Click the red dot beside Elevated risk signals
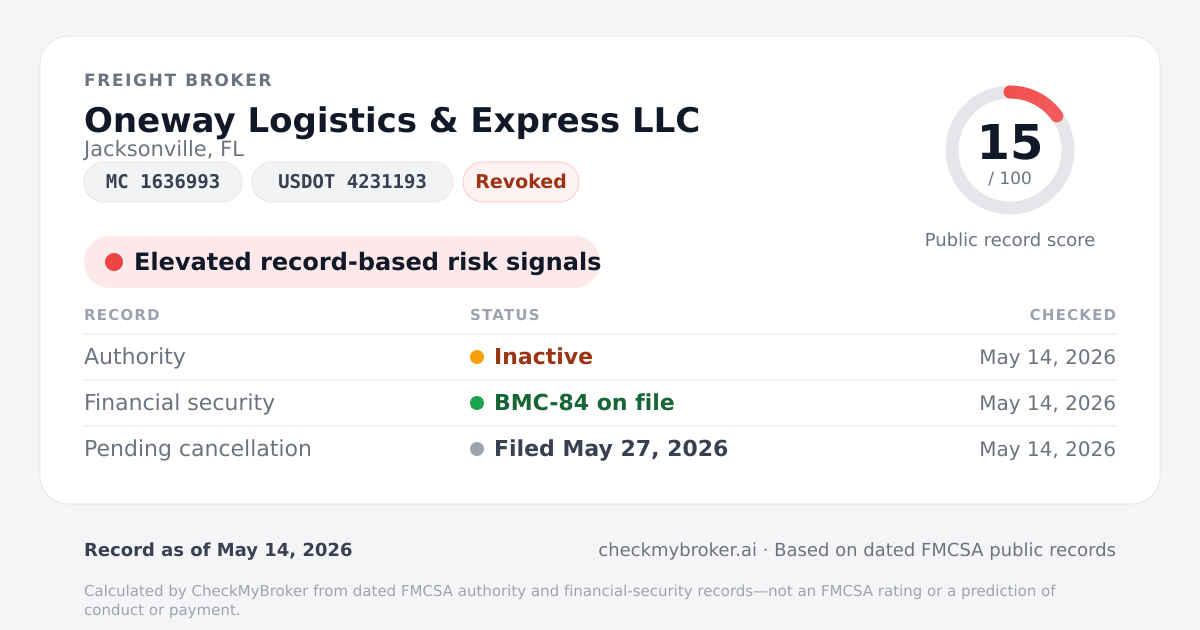1200x630 pixels. [114, 262]
